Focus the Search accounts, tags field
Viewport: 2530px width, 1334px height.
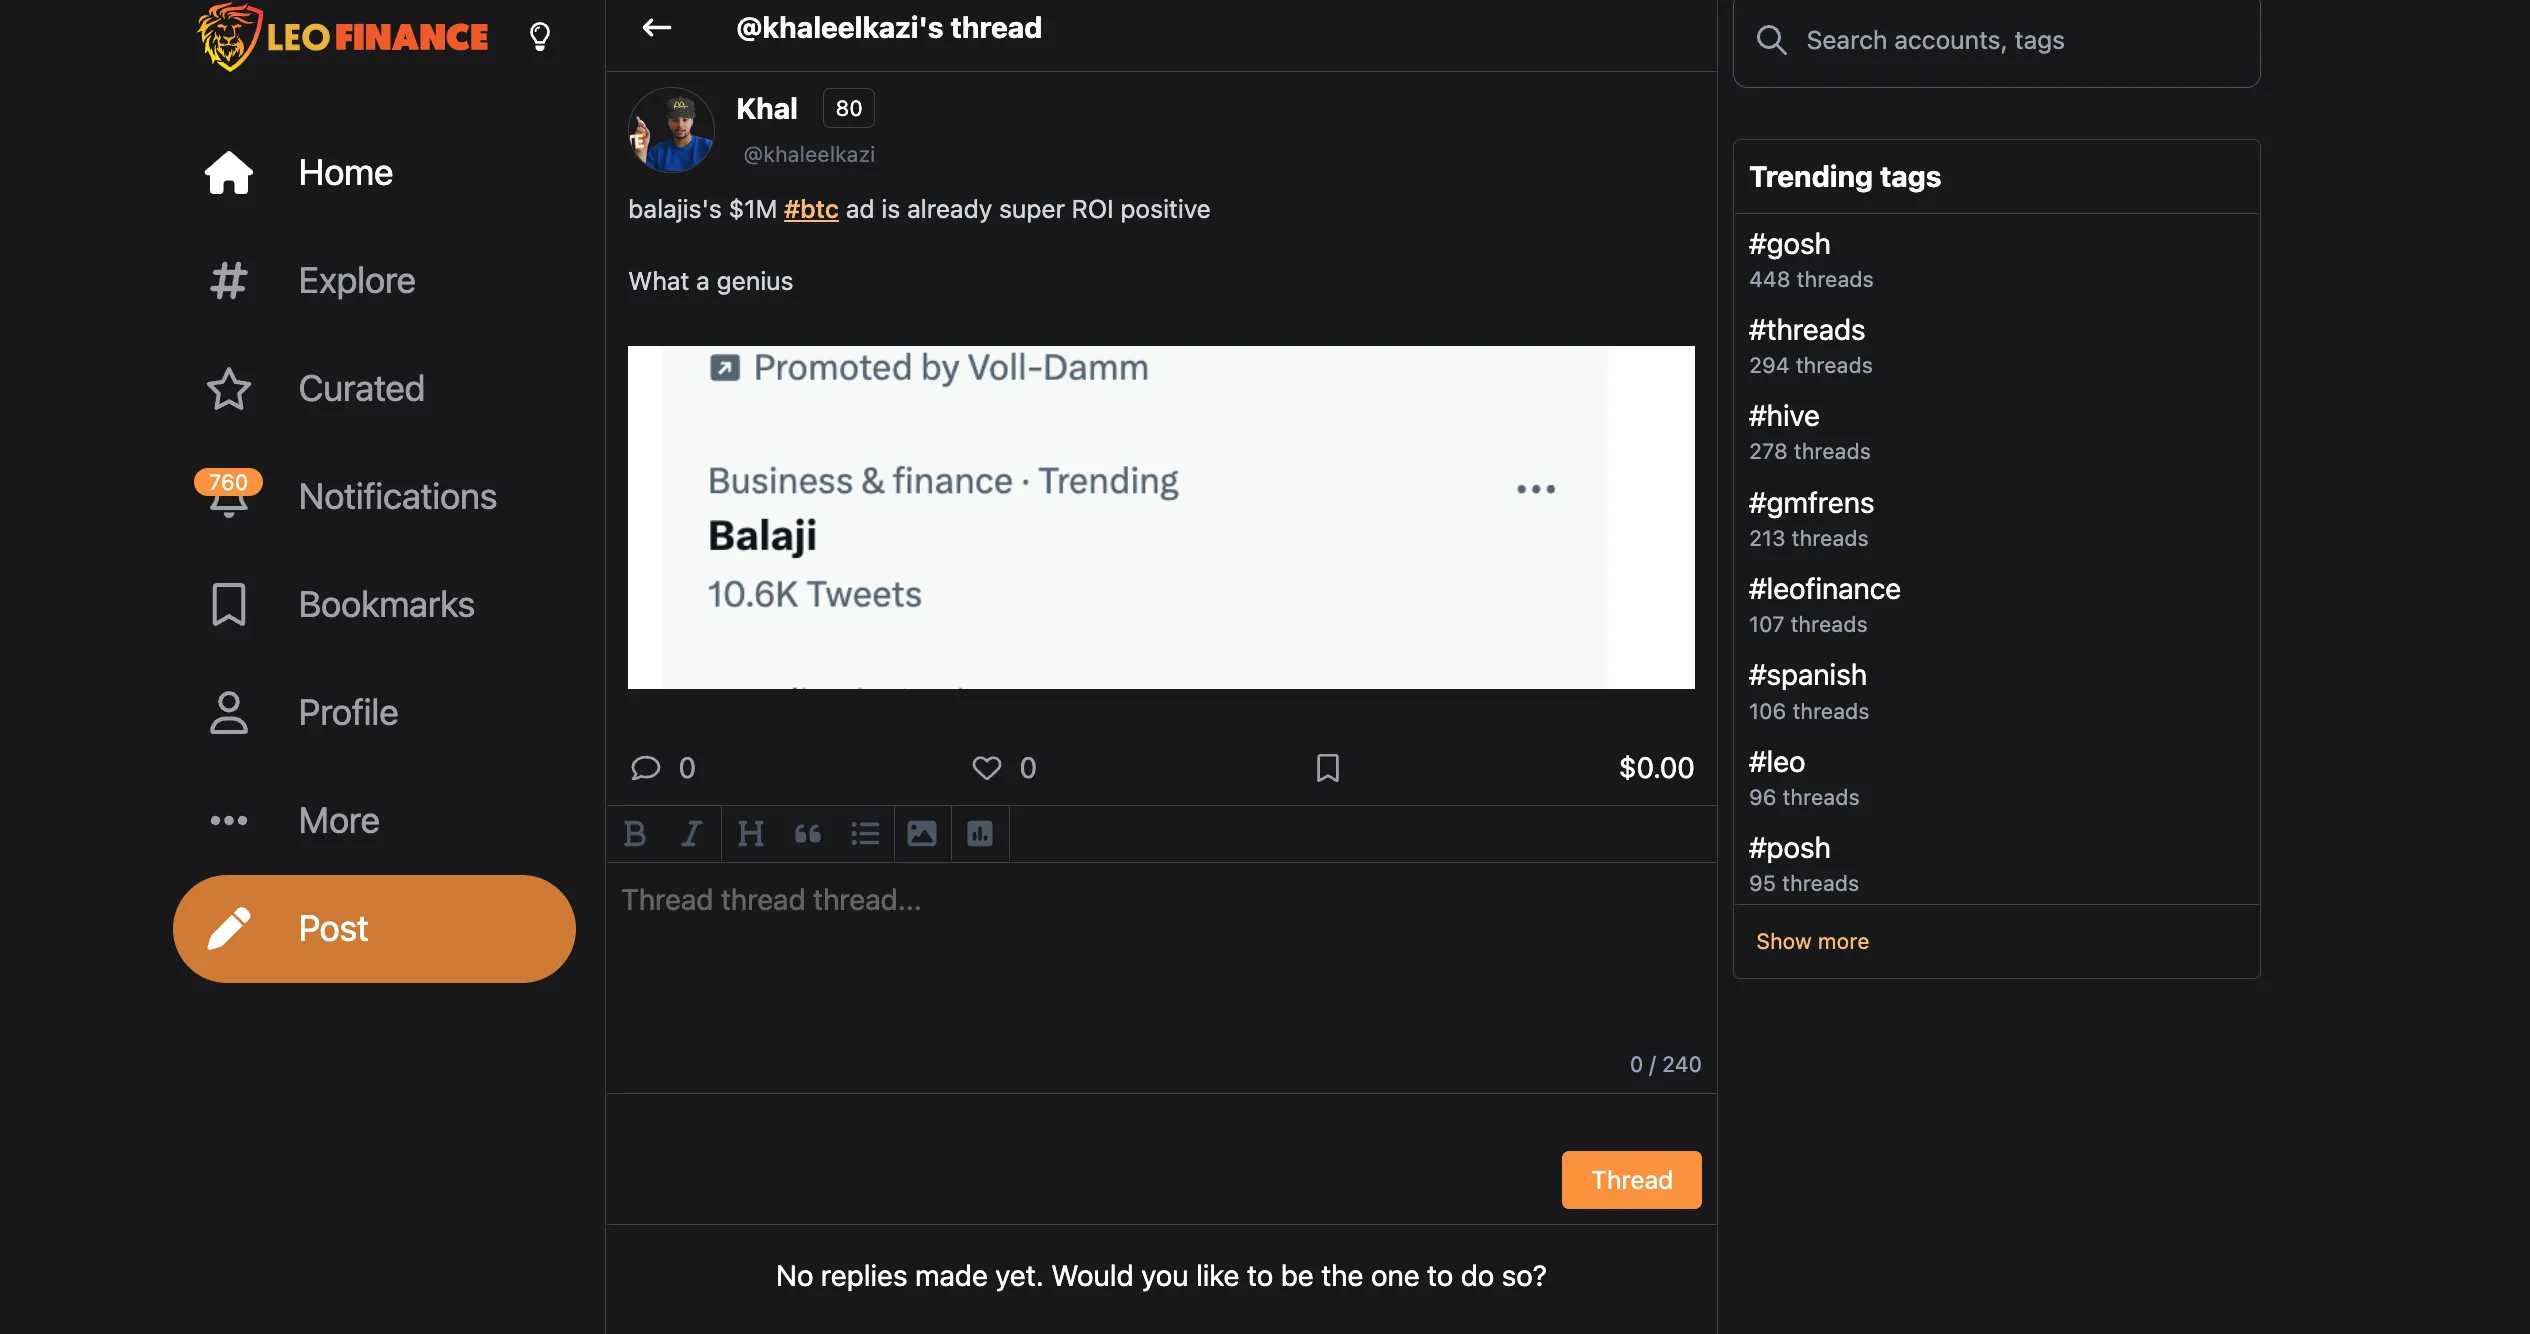(x=1996, y=41)
